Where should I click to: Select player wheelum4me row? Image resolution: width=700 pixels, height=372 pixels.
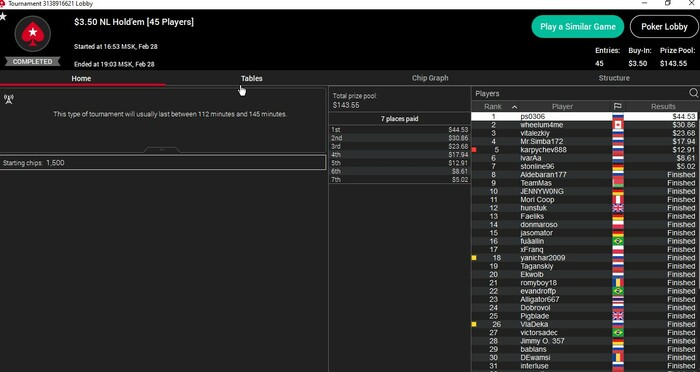click(584, 125)
